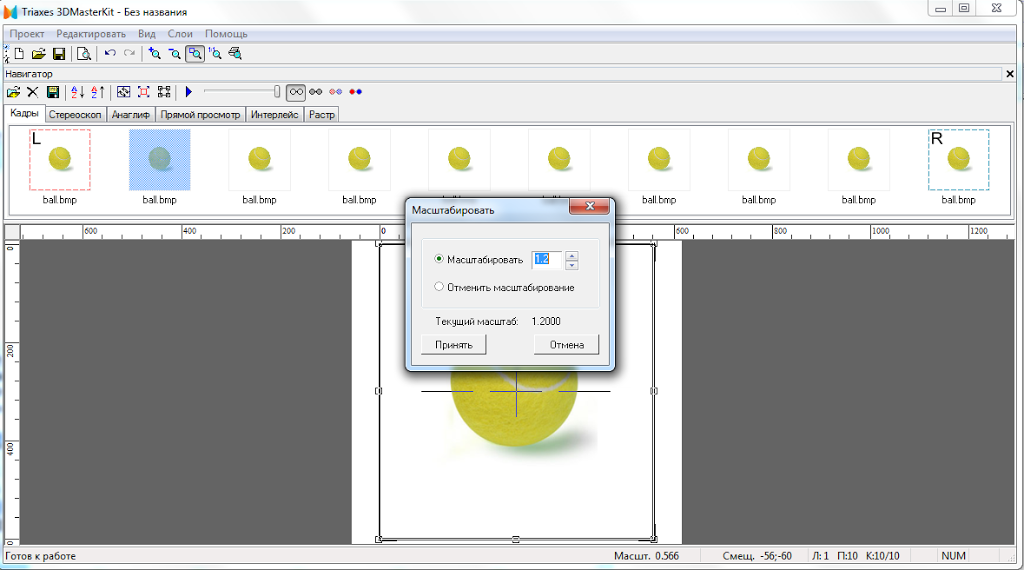Open the Проект menu
1024x570 pixels.
[x=27, y=34]
